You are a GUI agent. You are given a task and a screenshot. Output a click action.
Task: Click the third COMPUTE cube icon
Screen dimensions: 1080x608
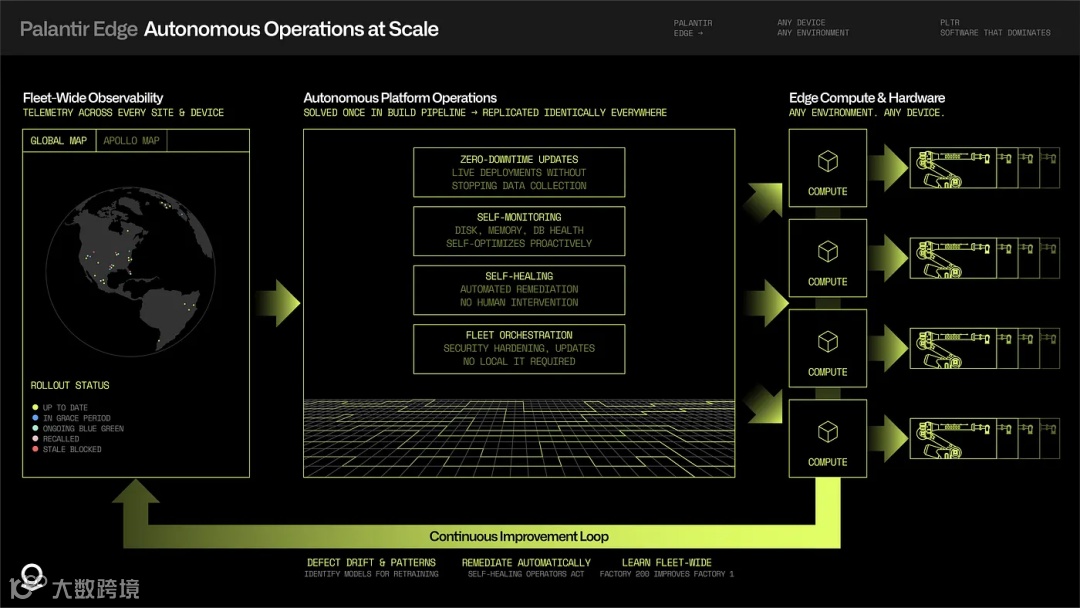(828, 342)
